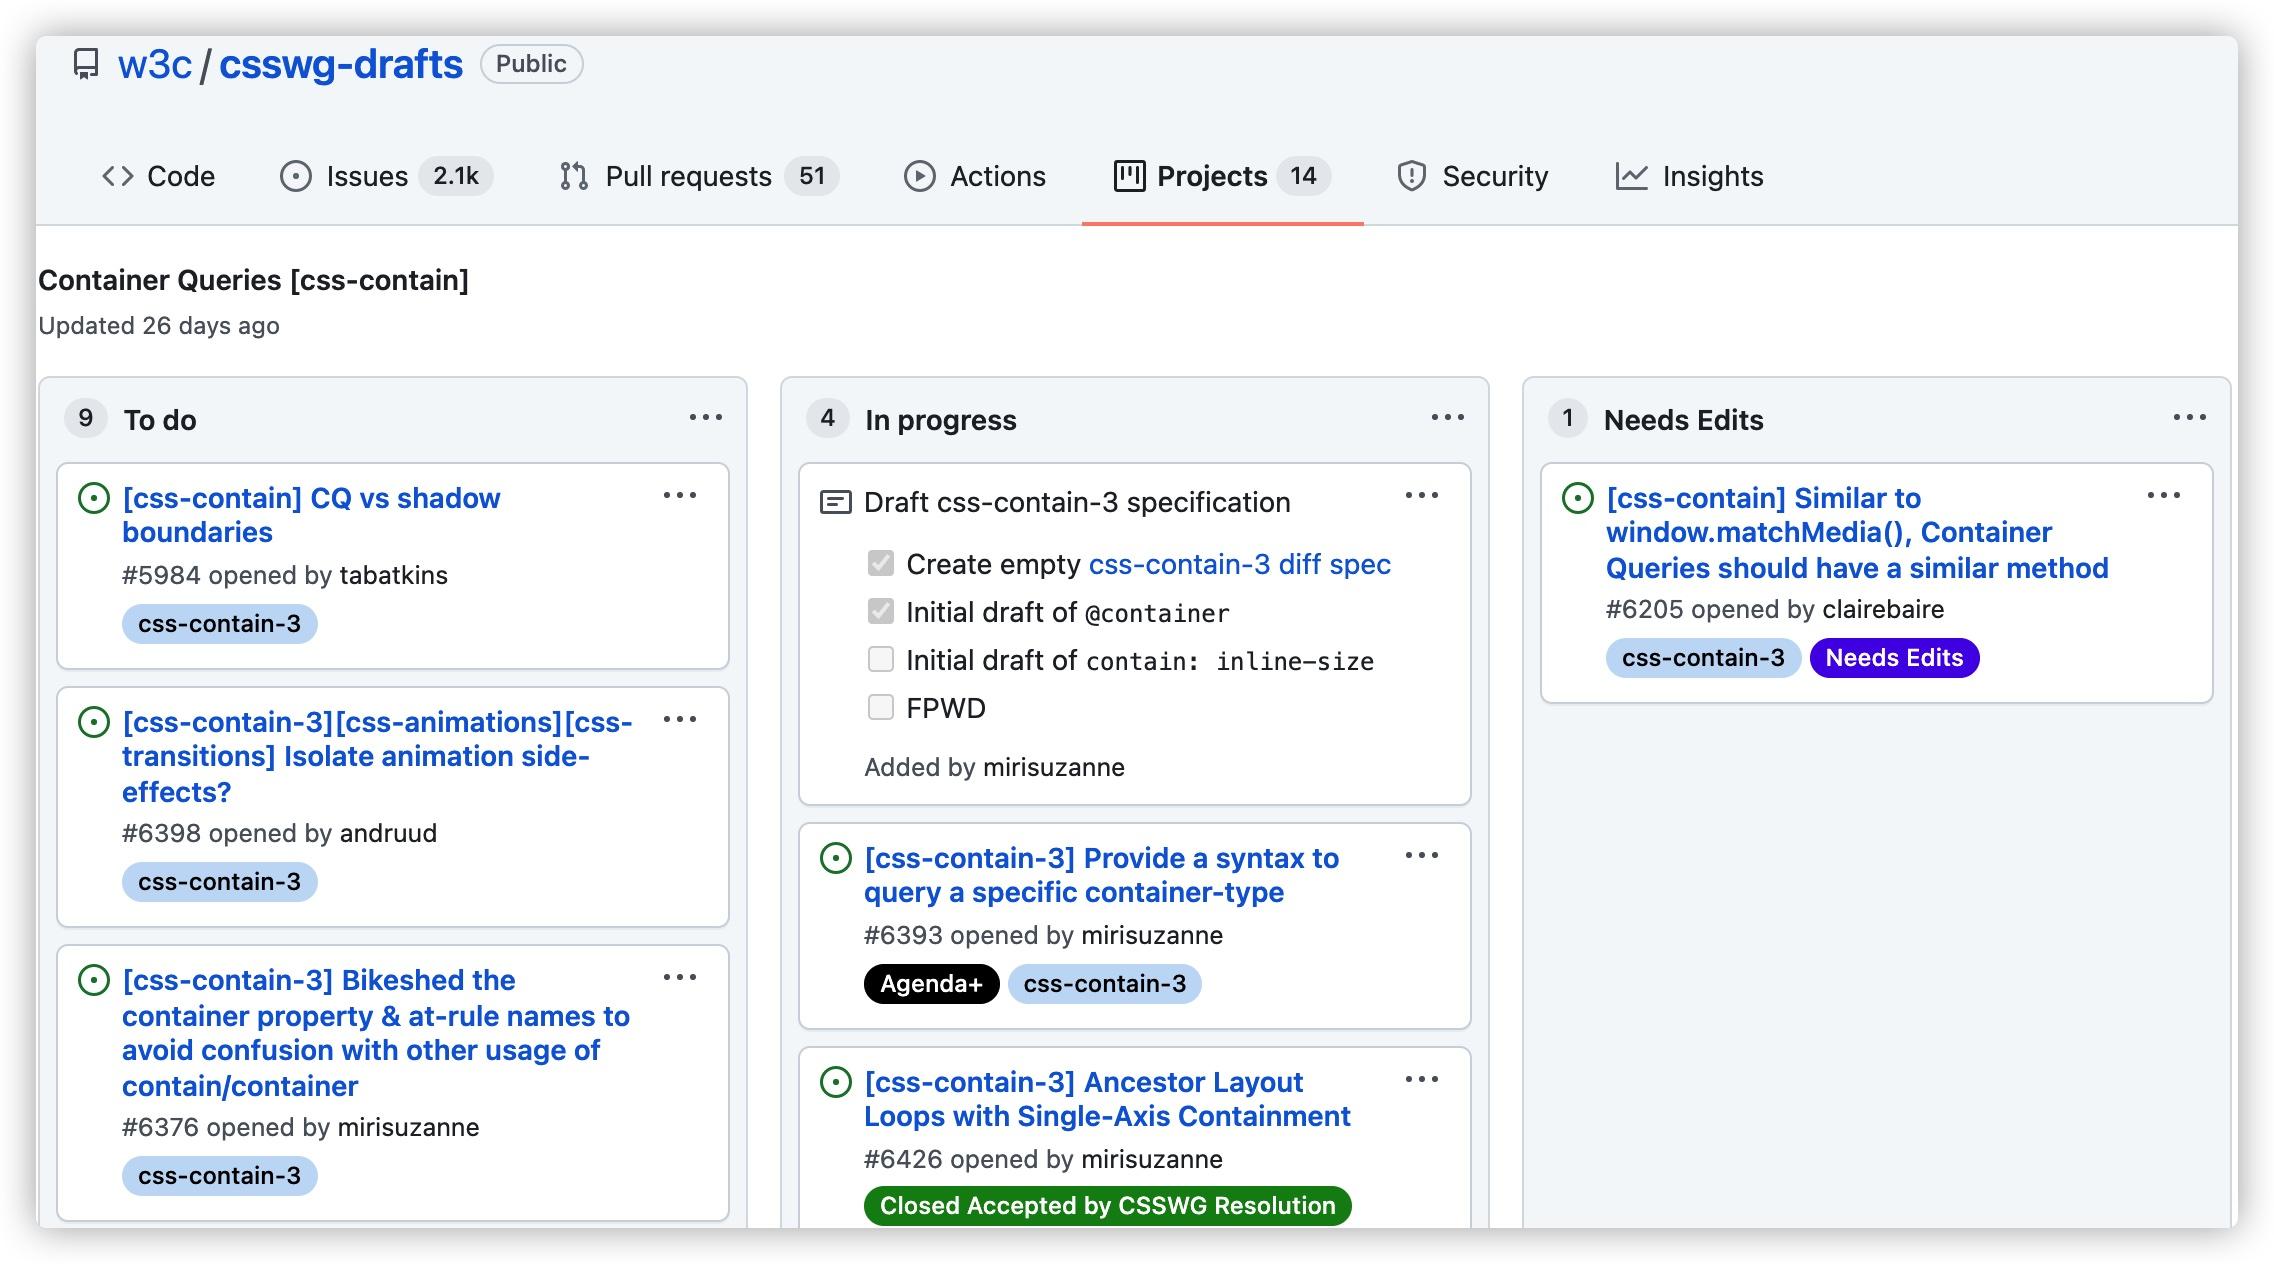Click the purple Needs Edits label
Screen dimensions: 2274x1264
click(1893, 658)
